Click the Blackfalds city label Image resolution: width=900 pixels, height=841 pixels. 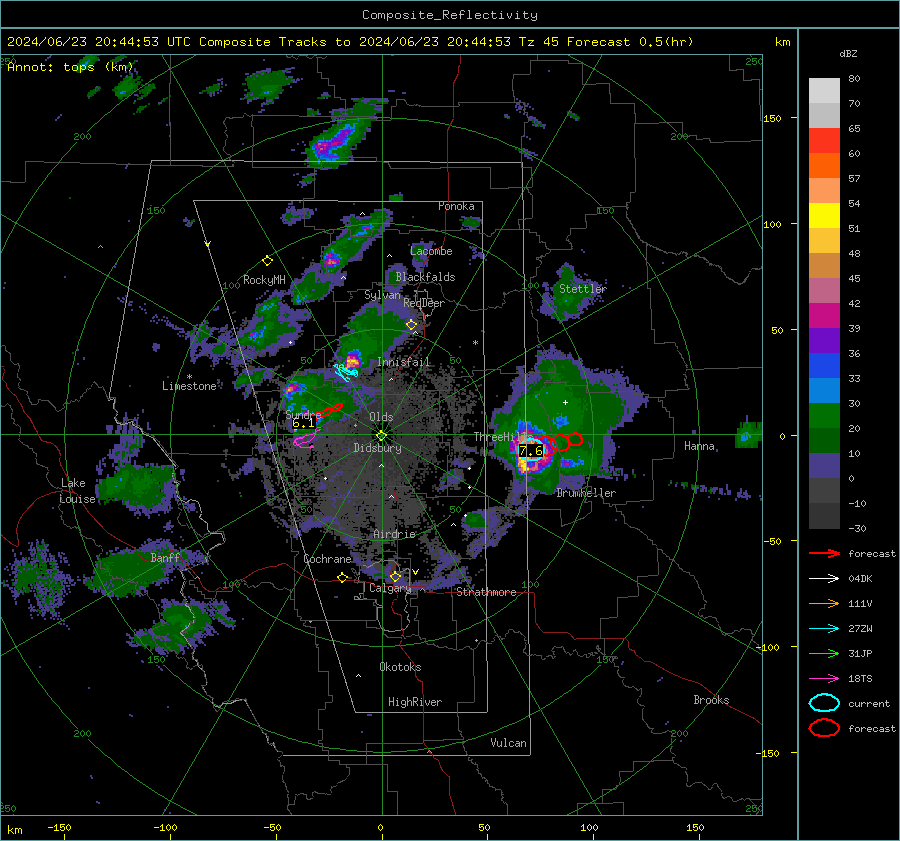425,277
